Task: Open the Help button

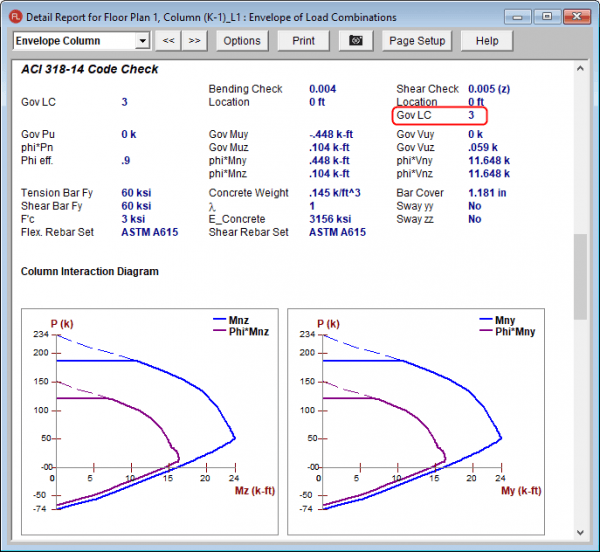Action: (487, 41)
